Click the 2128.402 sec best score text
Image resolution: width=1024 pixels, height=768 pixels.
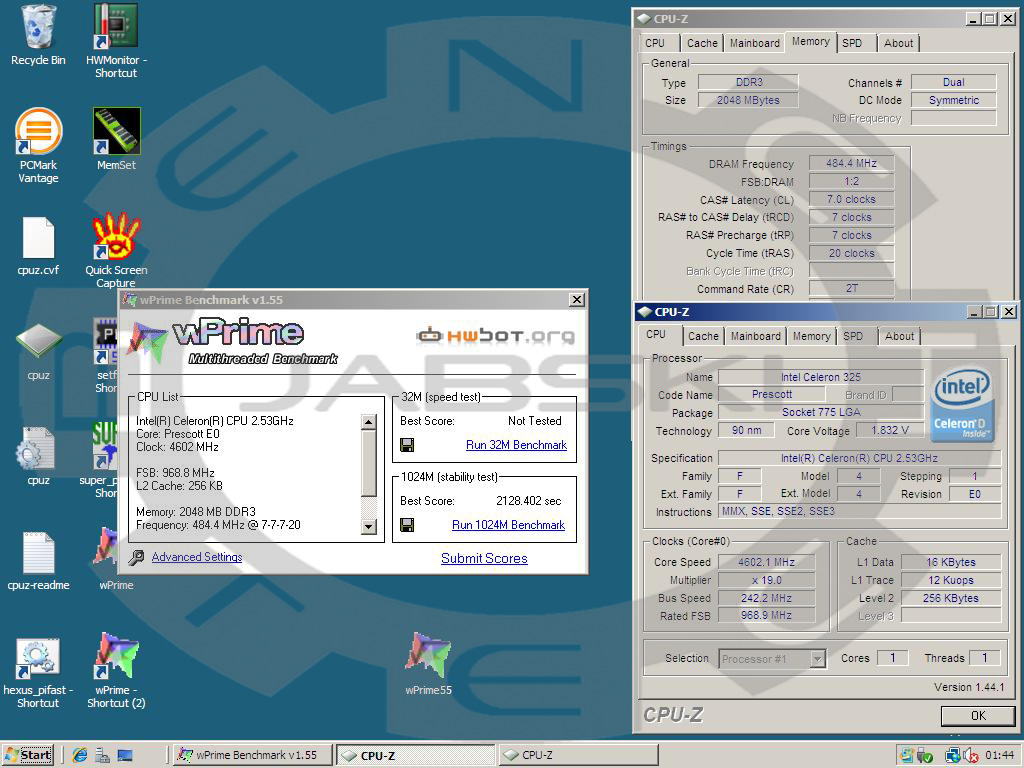pyautogui.click(x=528, y=501)
